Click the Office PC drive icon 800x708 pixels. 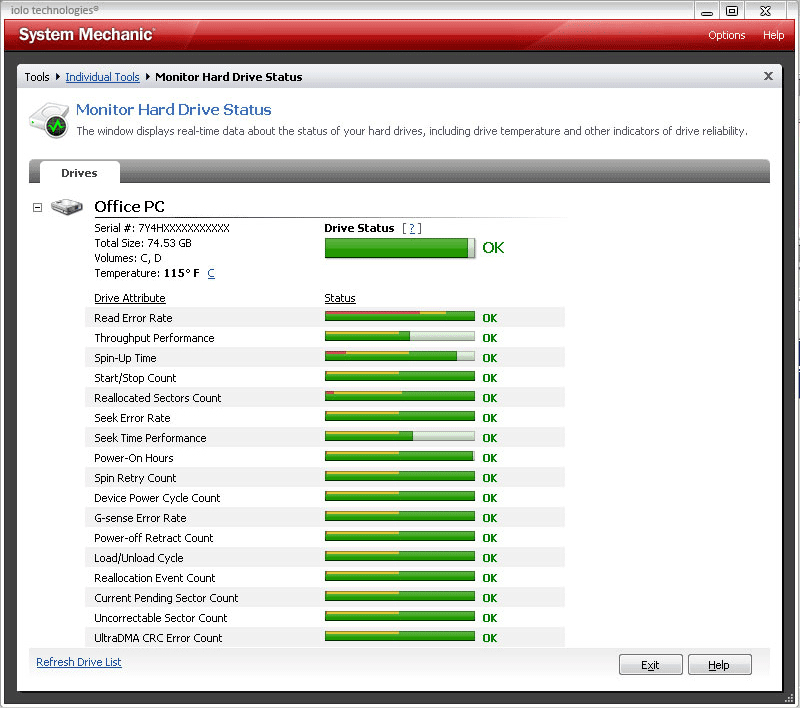66,207
